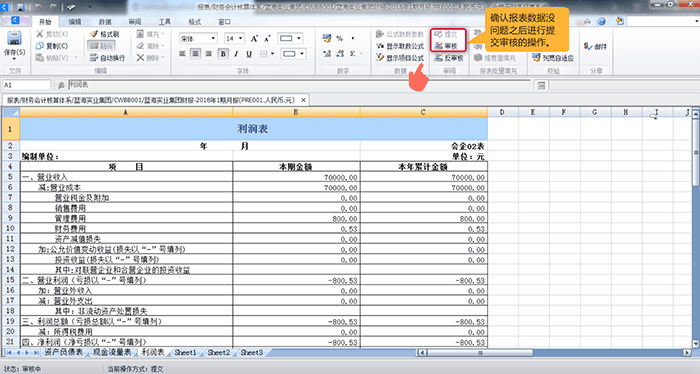The width and height of the screenshot is (700, 374).
Task: Click the undo arrow in title bar
Action: pos(38,7)
